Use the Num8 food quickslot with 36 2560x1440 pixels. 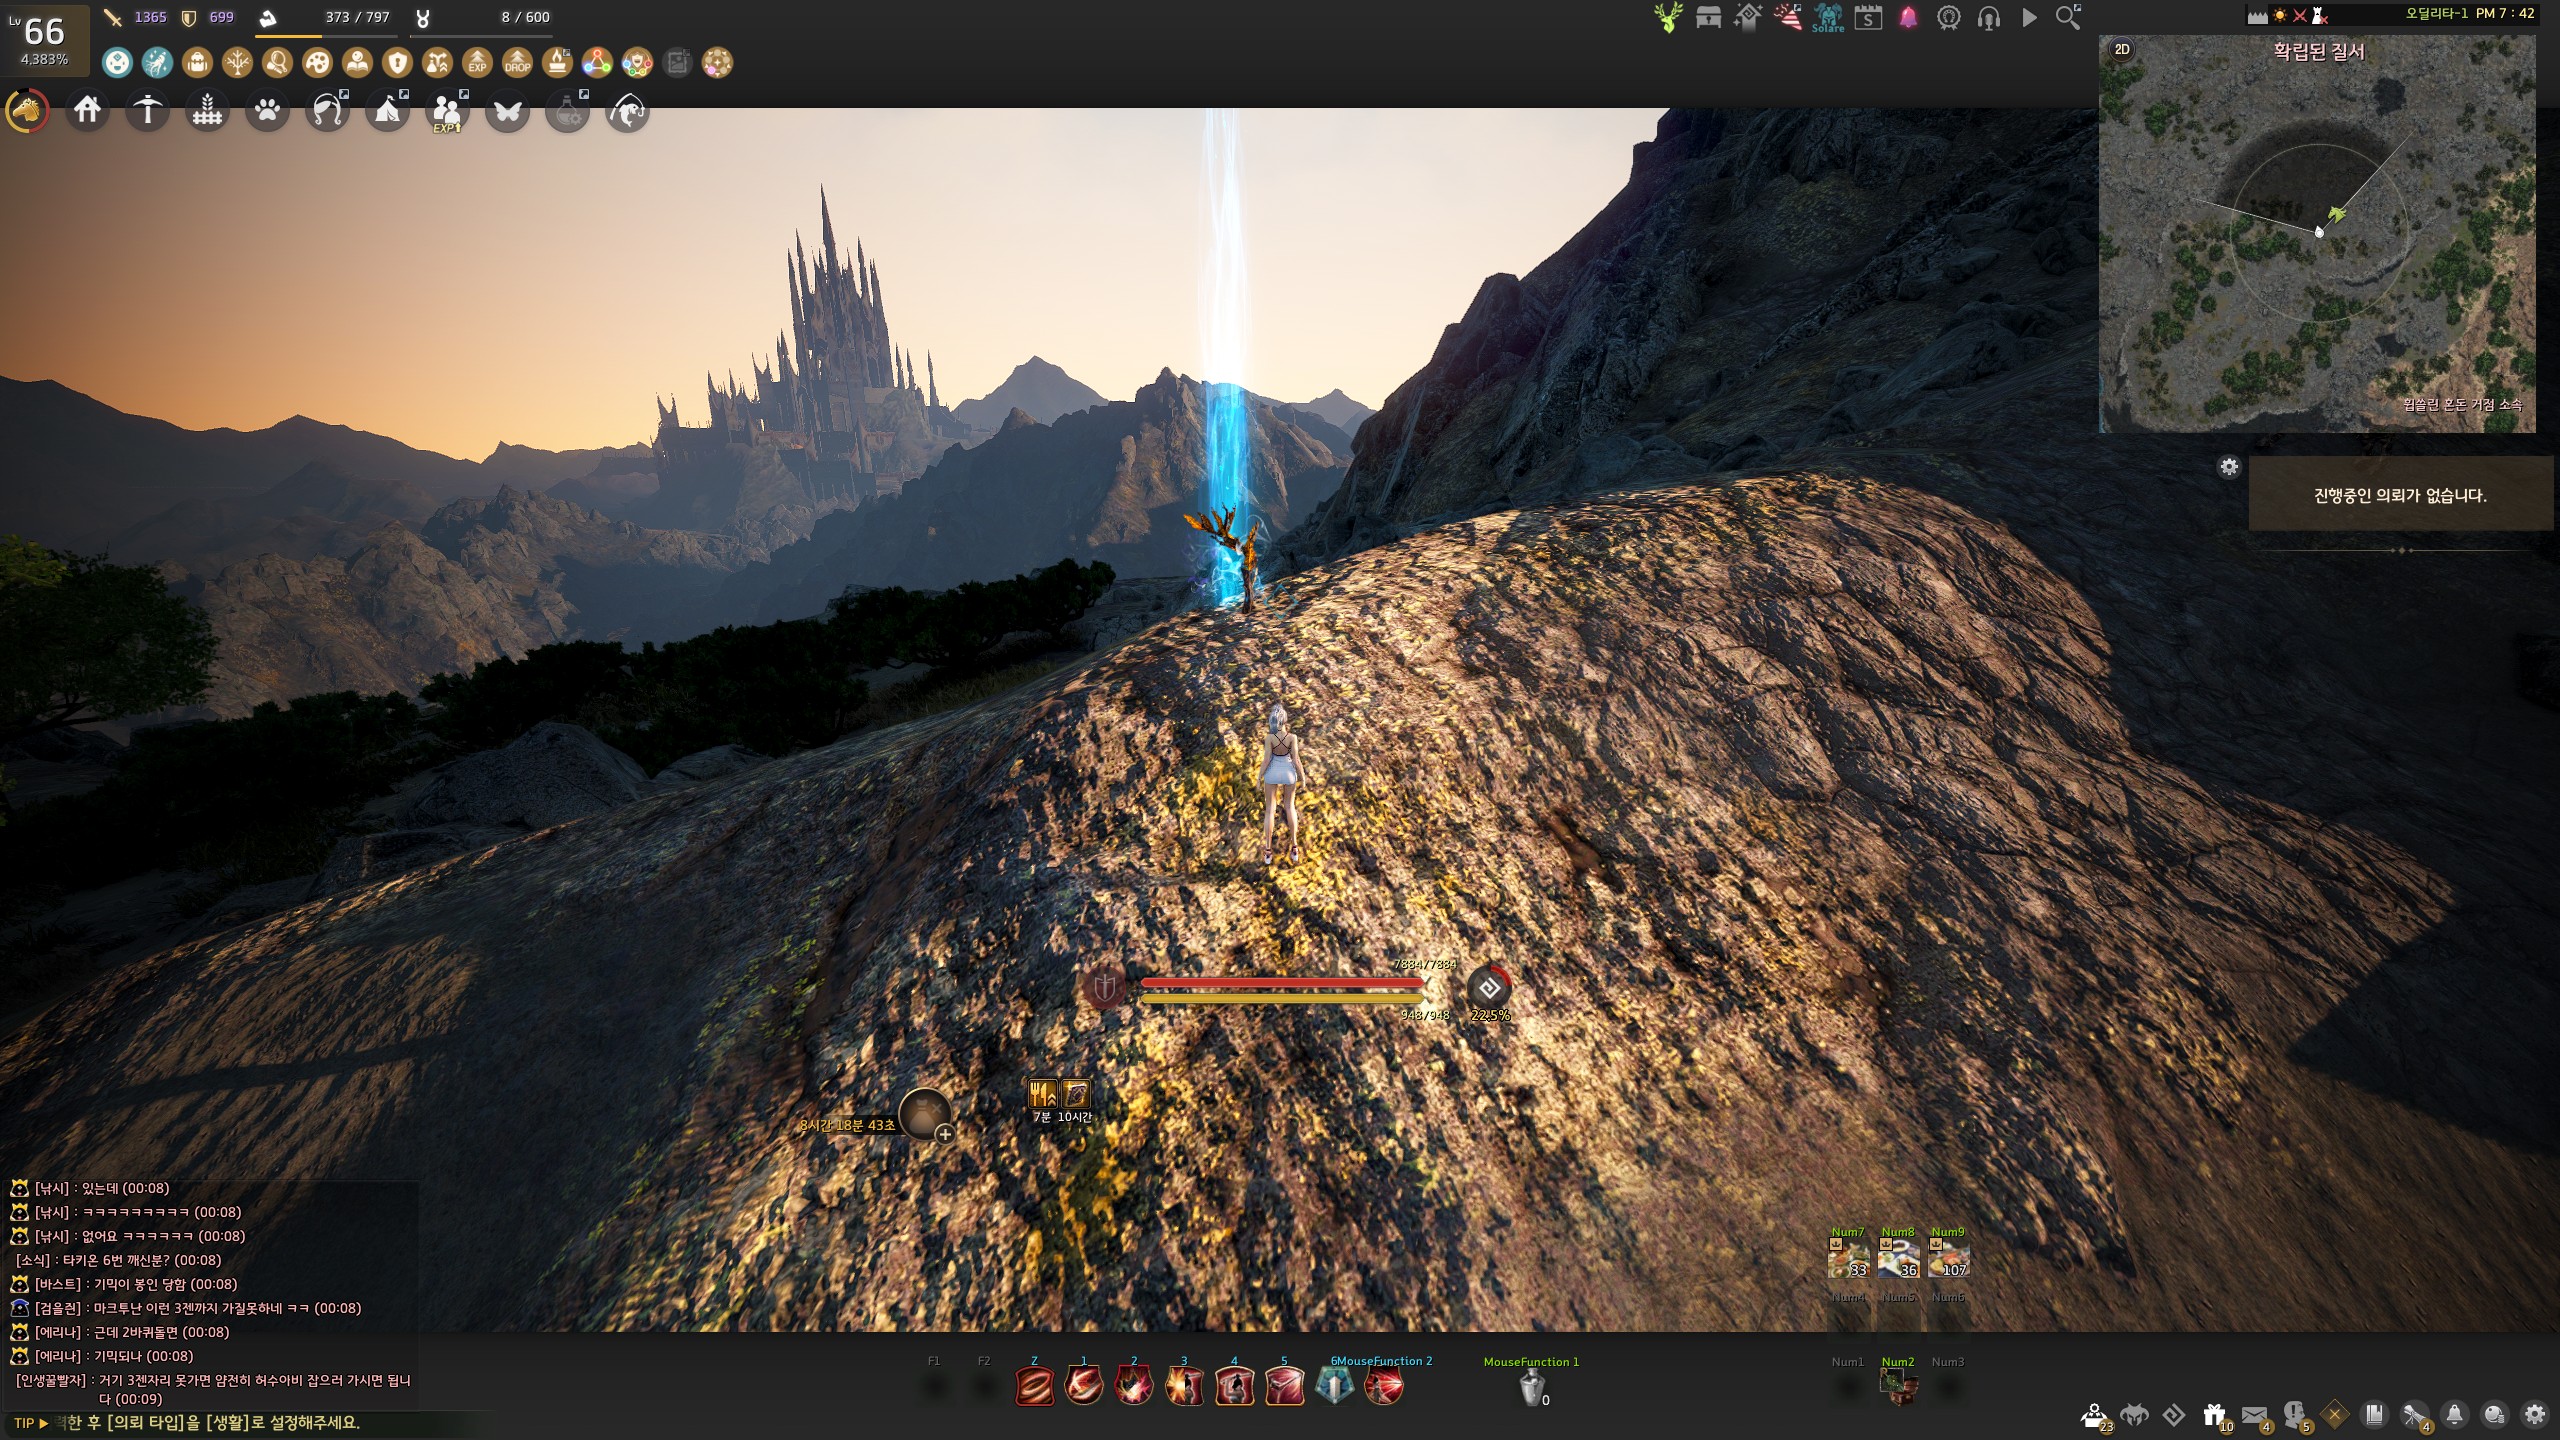(x=1898, y=1259)
